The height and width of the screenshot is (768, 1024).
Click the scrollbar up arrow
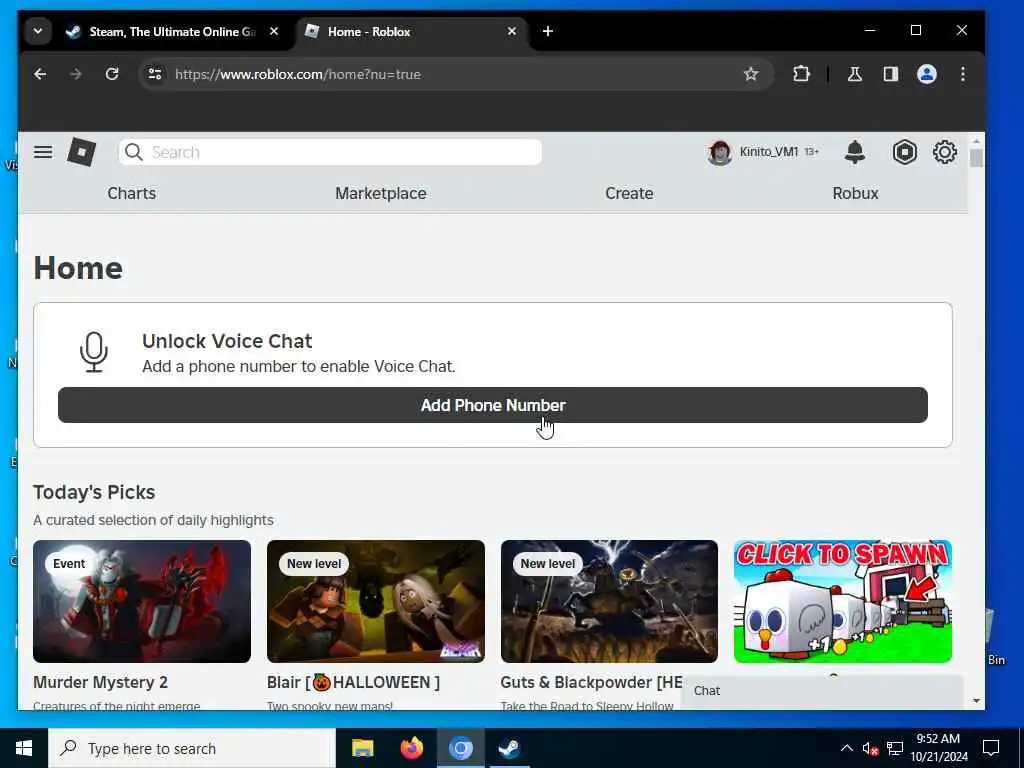976,140
